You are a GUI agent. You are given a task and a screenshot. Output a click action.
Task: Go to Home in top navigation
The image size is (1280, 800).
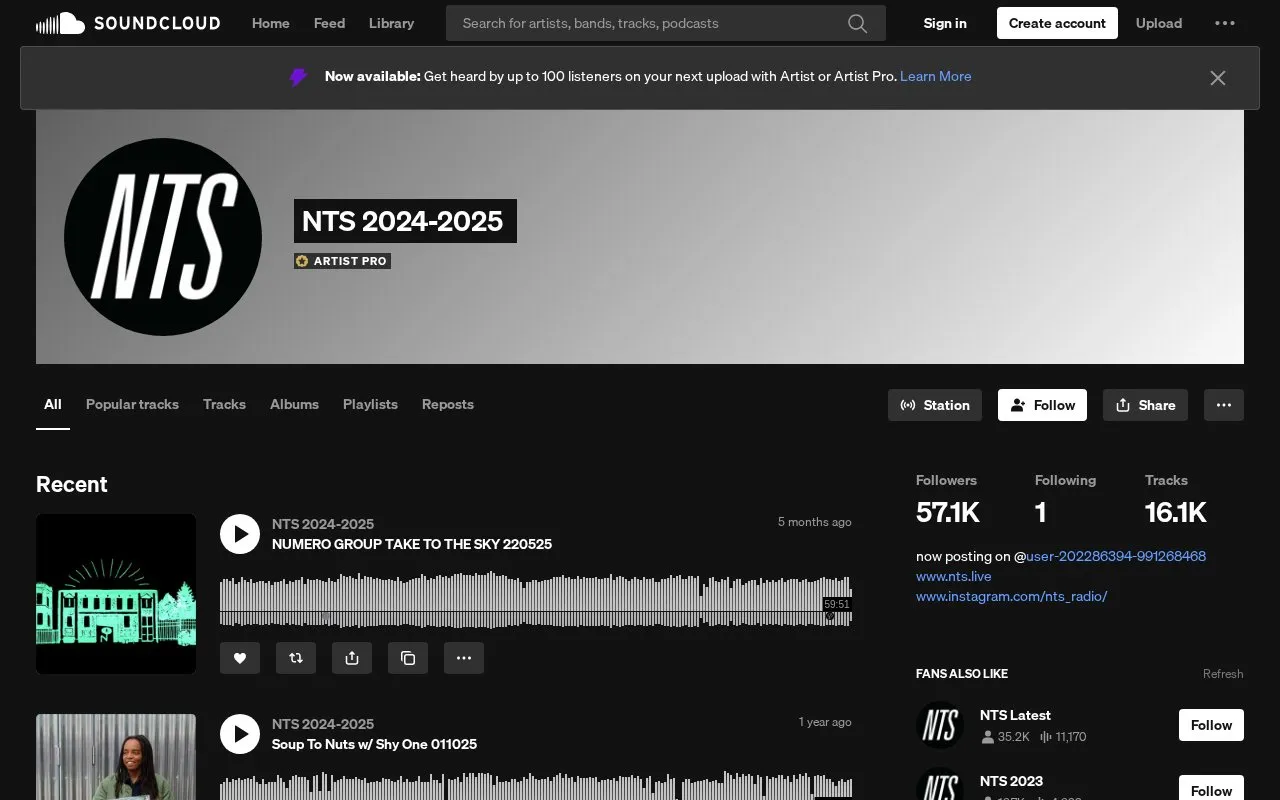point(271,23)
